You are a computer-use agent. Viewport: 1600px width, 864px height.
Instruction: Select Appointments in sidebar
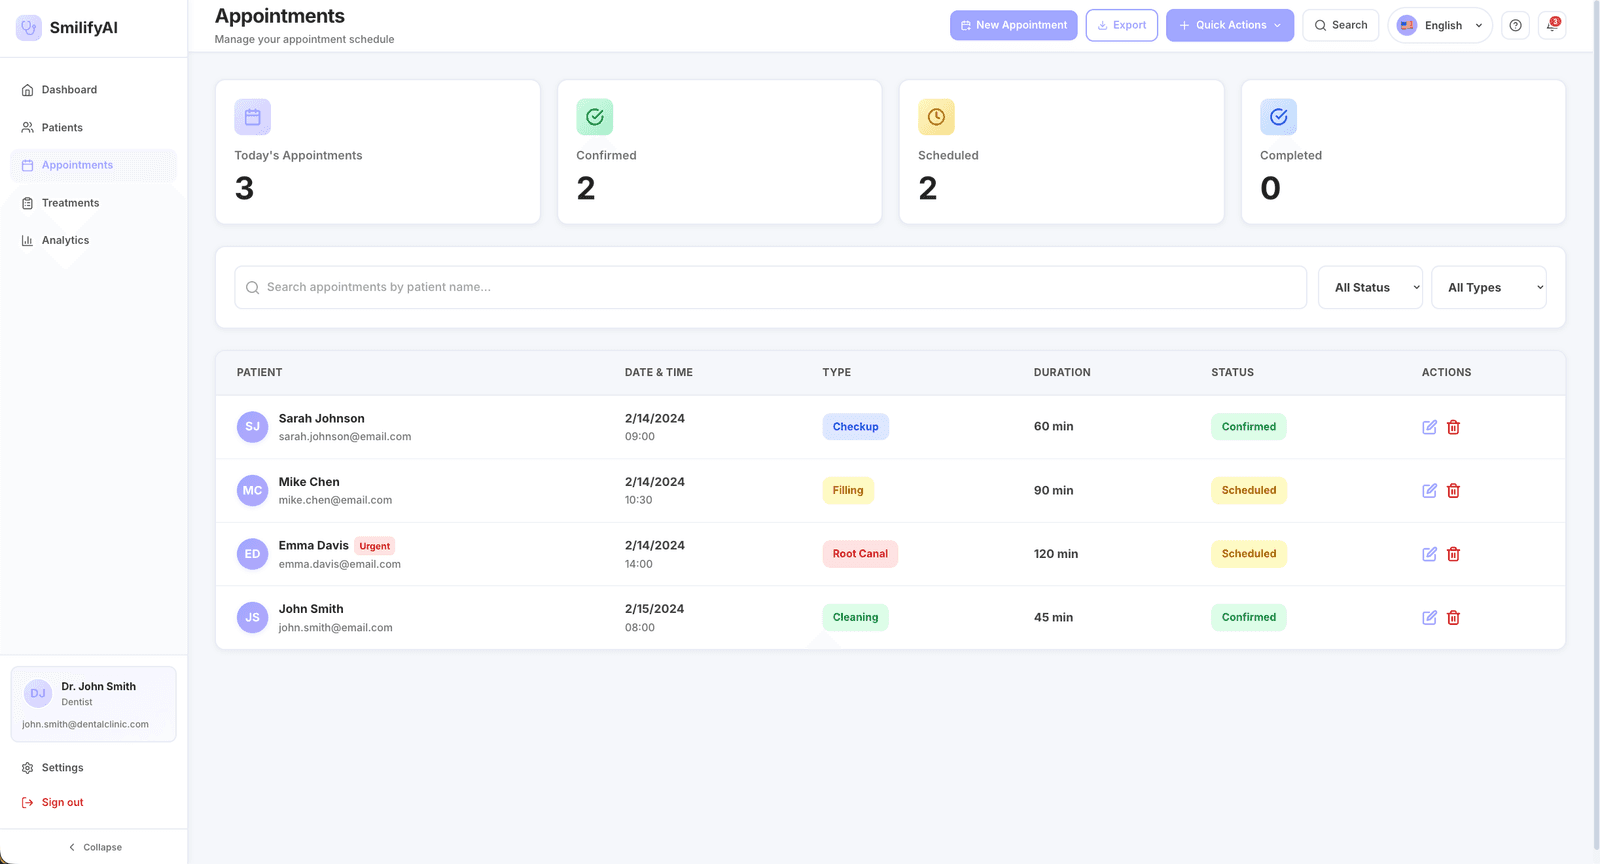coord(93,165)
